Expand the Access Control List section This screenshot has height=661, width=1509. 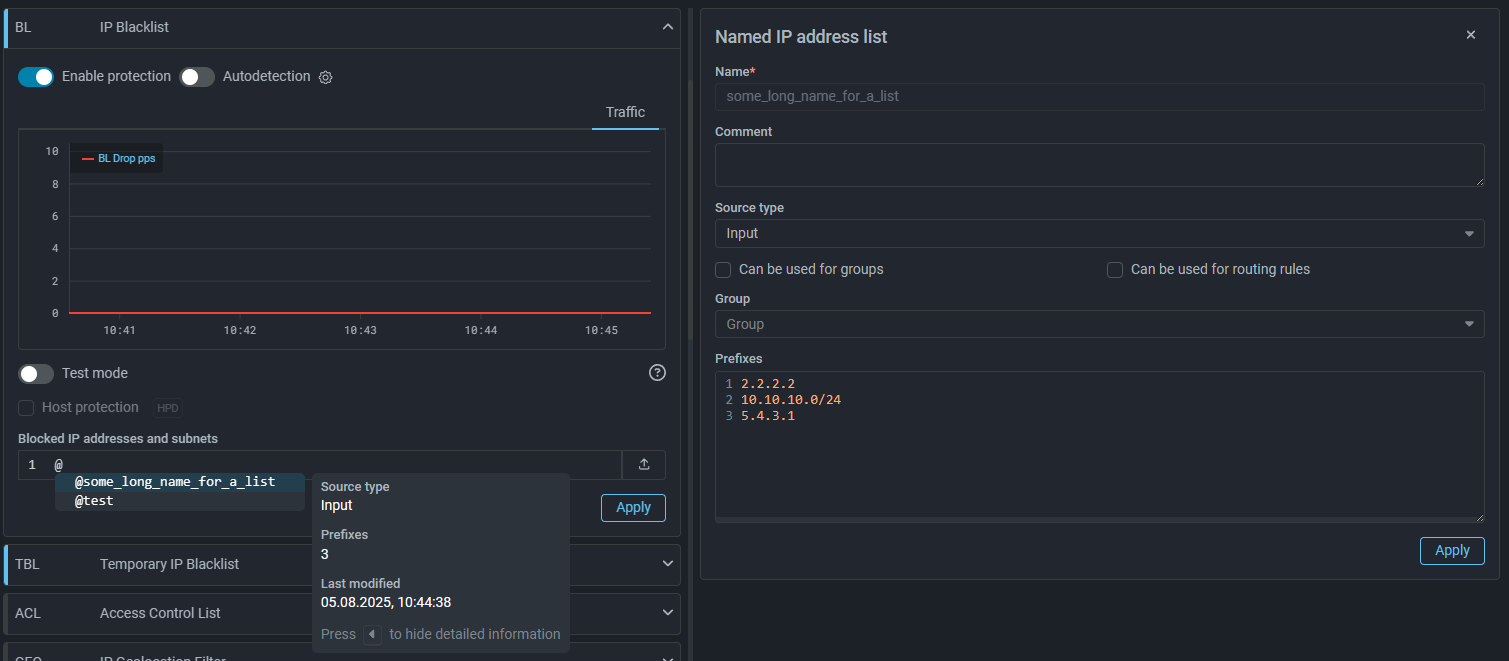point(668,613)
